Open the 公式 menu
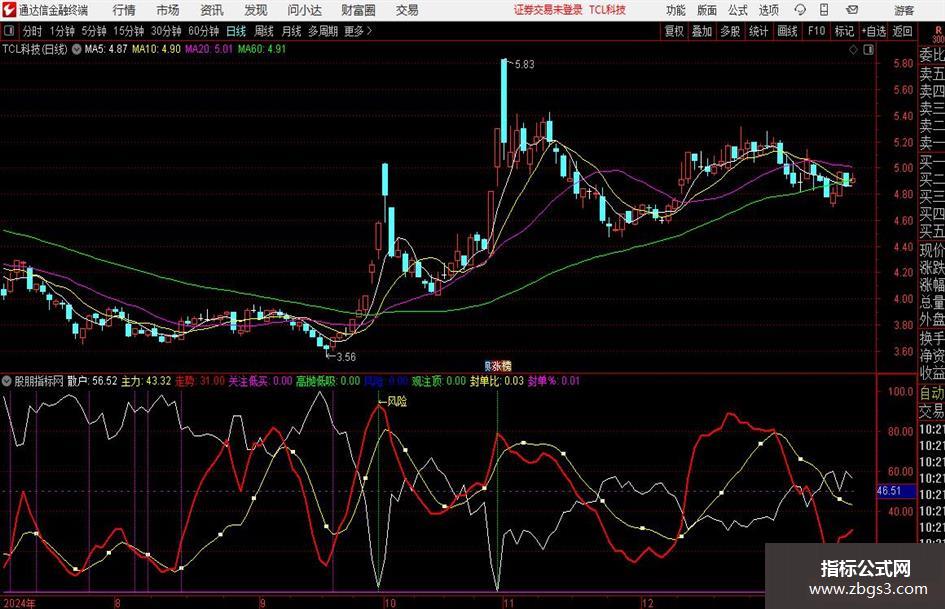Viewport: 945px width, 609px height. [x=738, y=10]
